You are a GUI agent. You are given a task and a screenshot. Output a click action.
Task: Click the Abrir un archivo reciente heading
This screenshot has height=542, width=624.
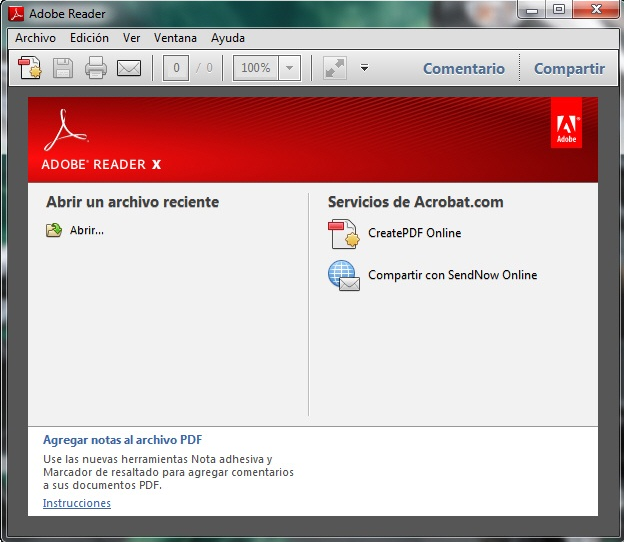coord(133,202)
